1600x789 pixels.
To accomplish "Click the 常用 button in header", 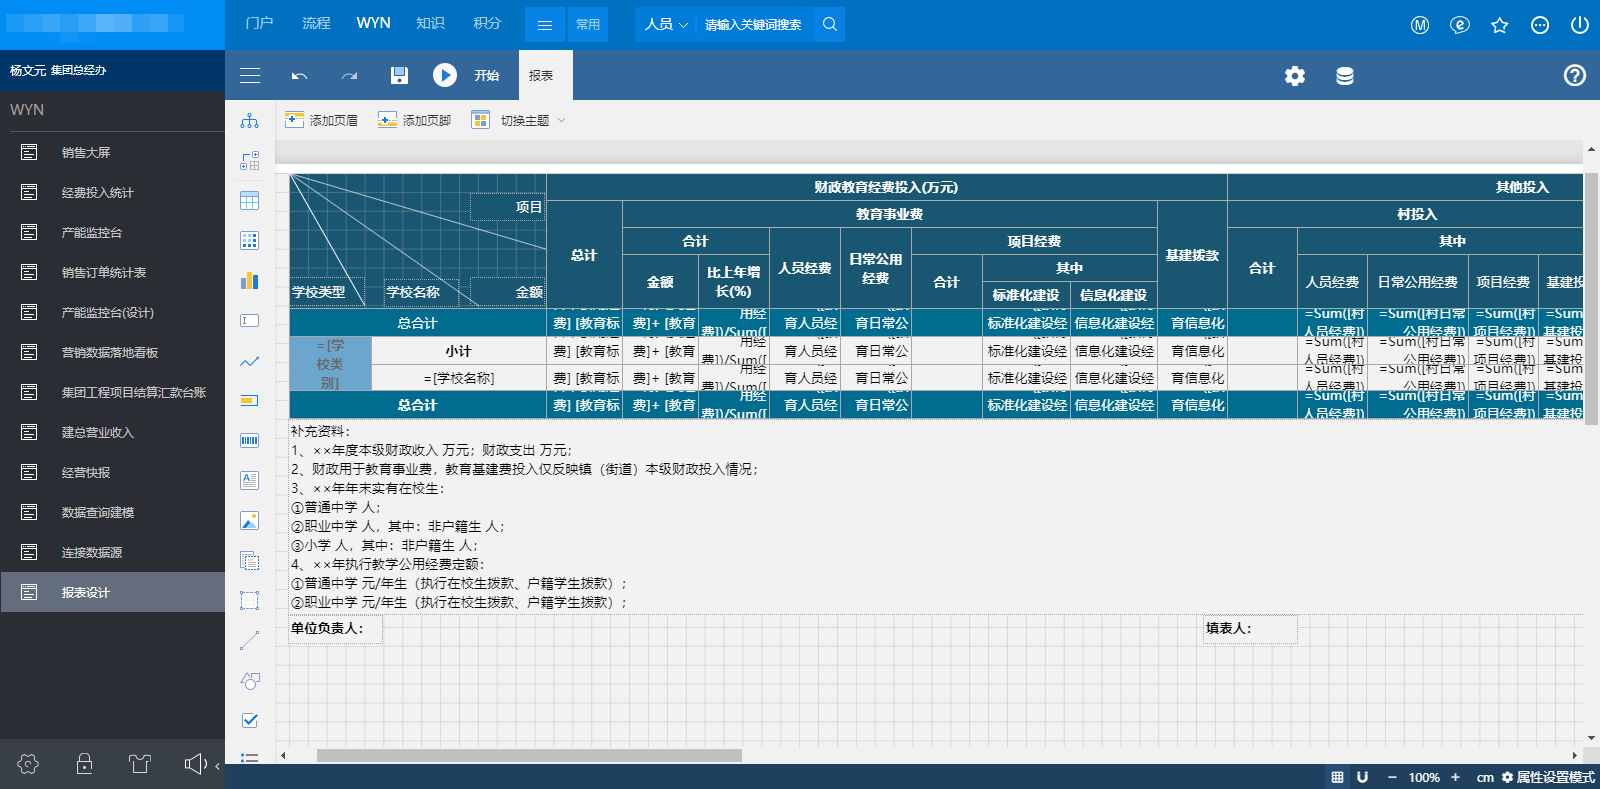I will coord(588,25).
